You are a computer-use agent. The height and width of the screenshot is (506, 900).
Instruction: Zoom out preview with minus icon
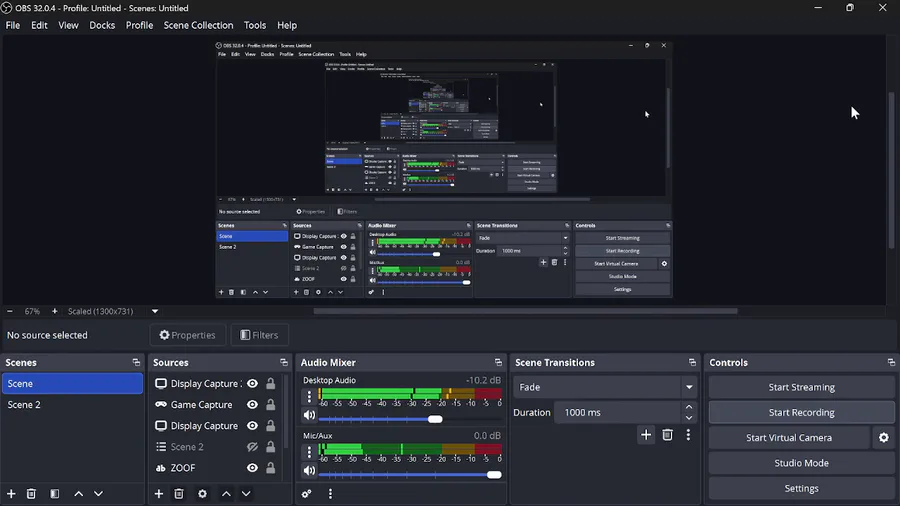pos(10,311)
